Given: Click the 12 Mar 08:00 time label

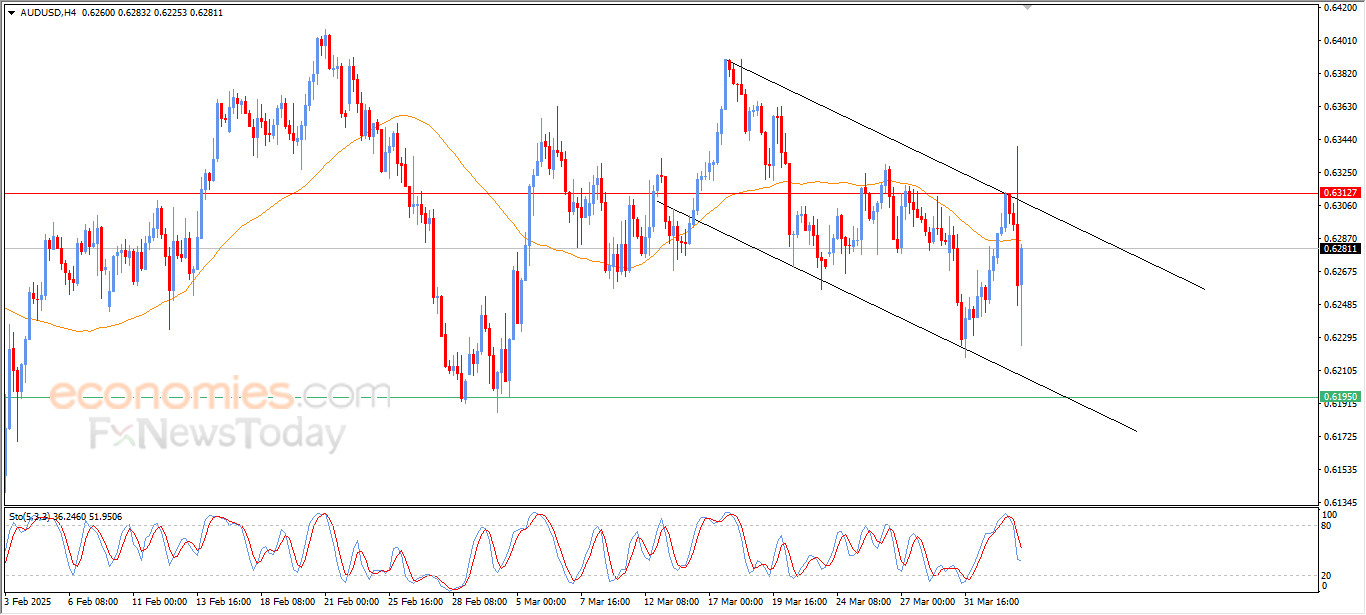Looking at the screenshot, I should (671, 602).
